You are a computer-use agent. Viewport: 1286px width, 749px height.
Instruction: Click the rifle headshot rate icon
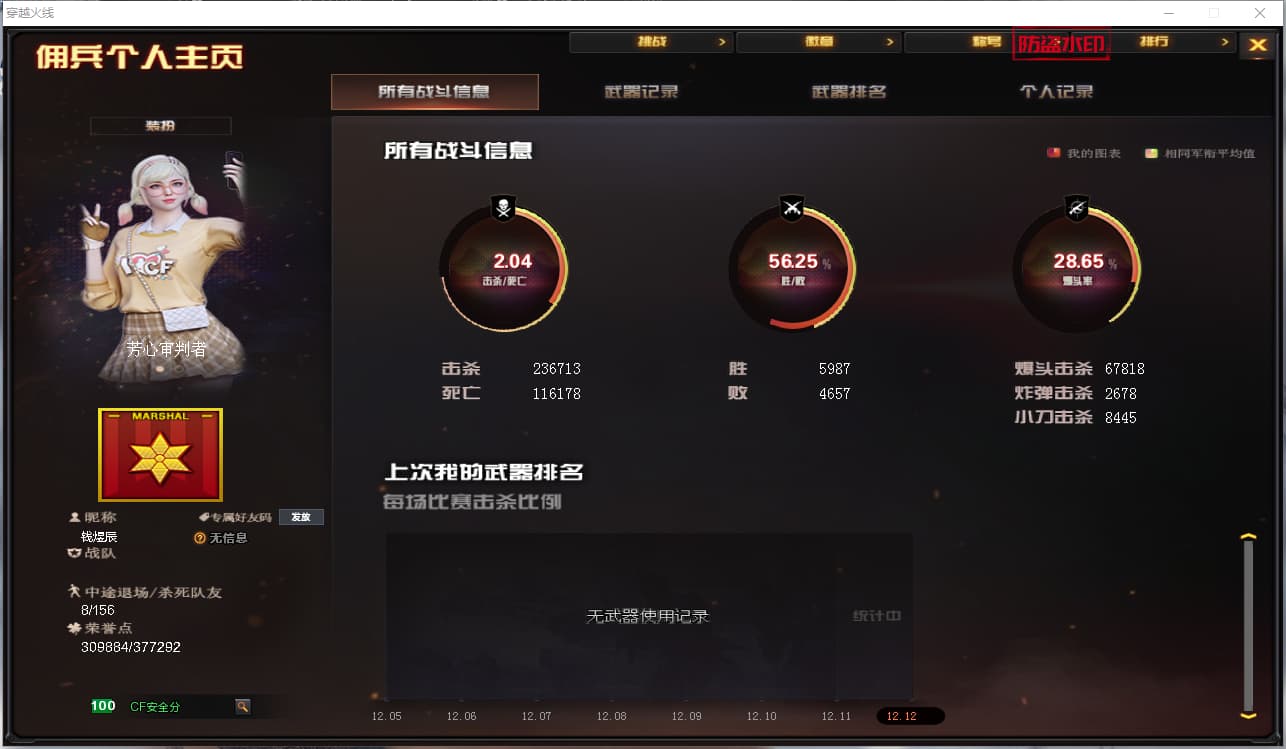[1077, 208]
